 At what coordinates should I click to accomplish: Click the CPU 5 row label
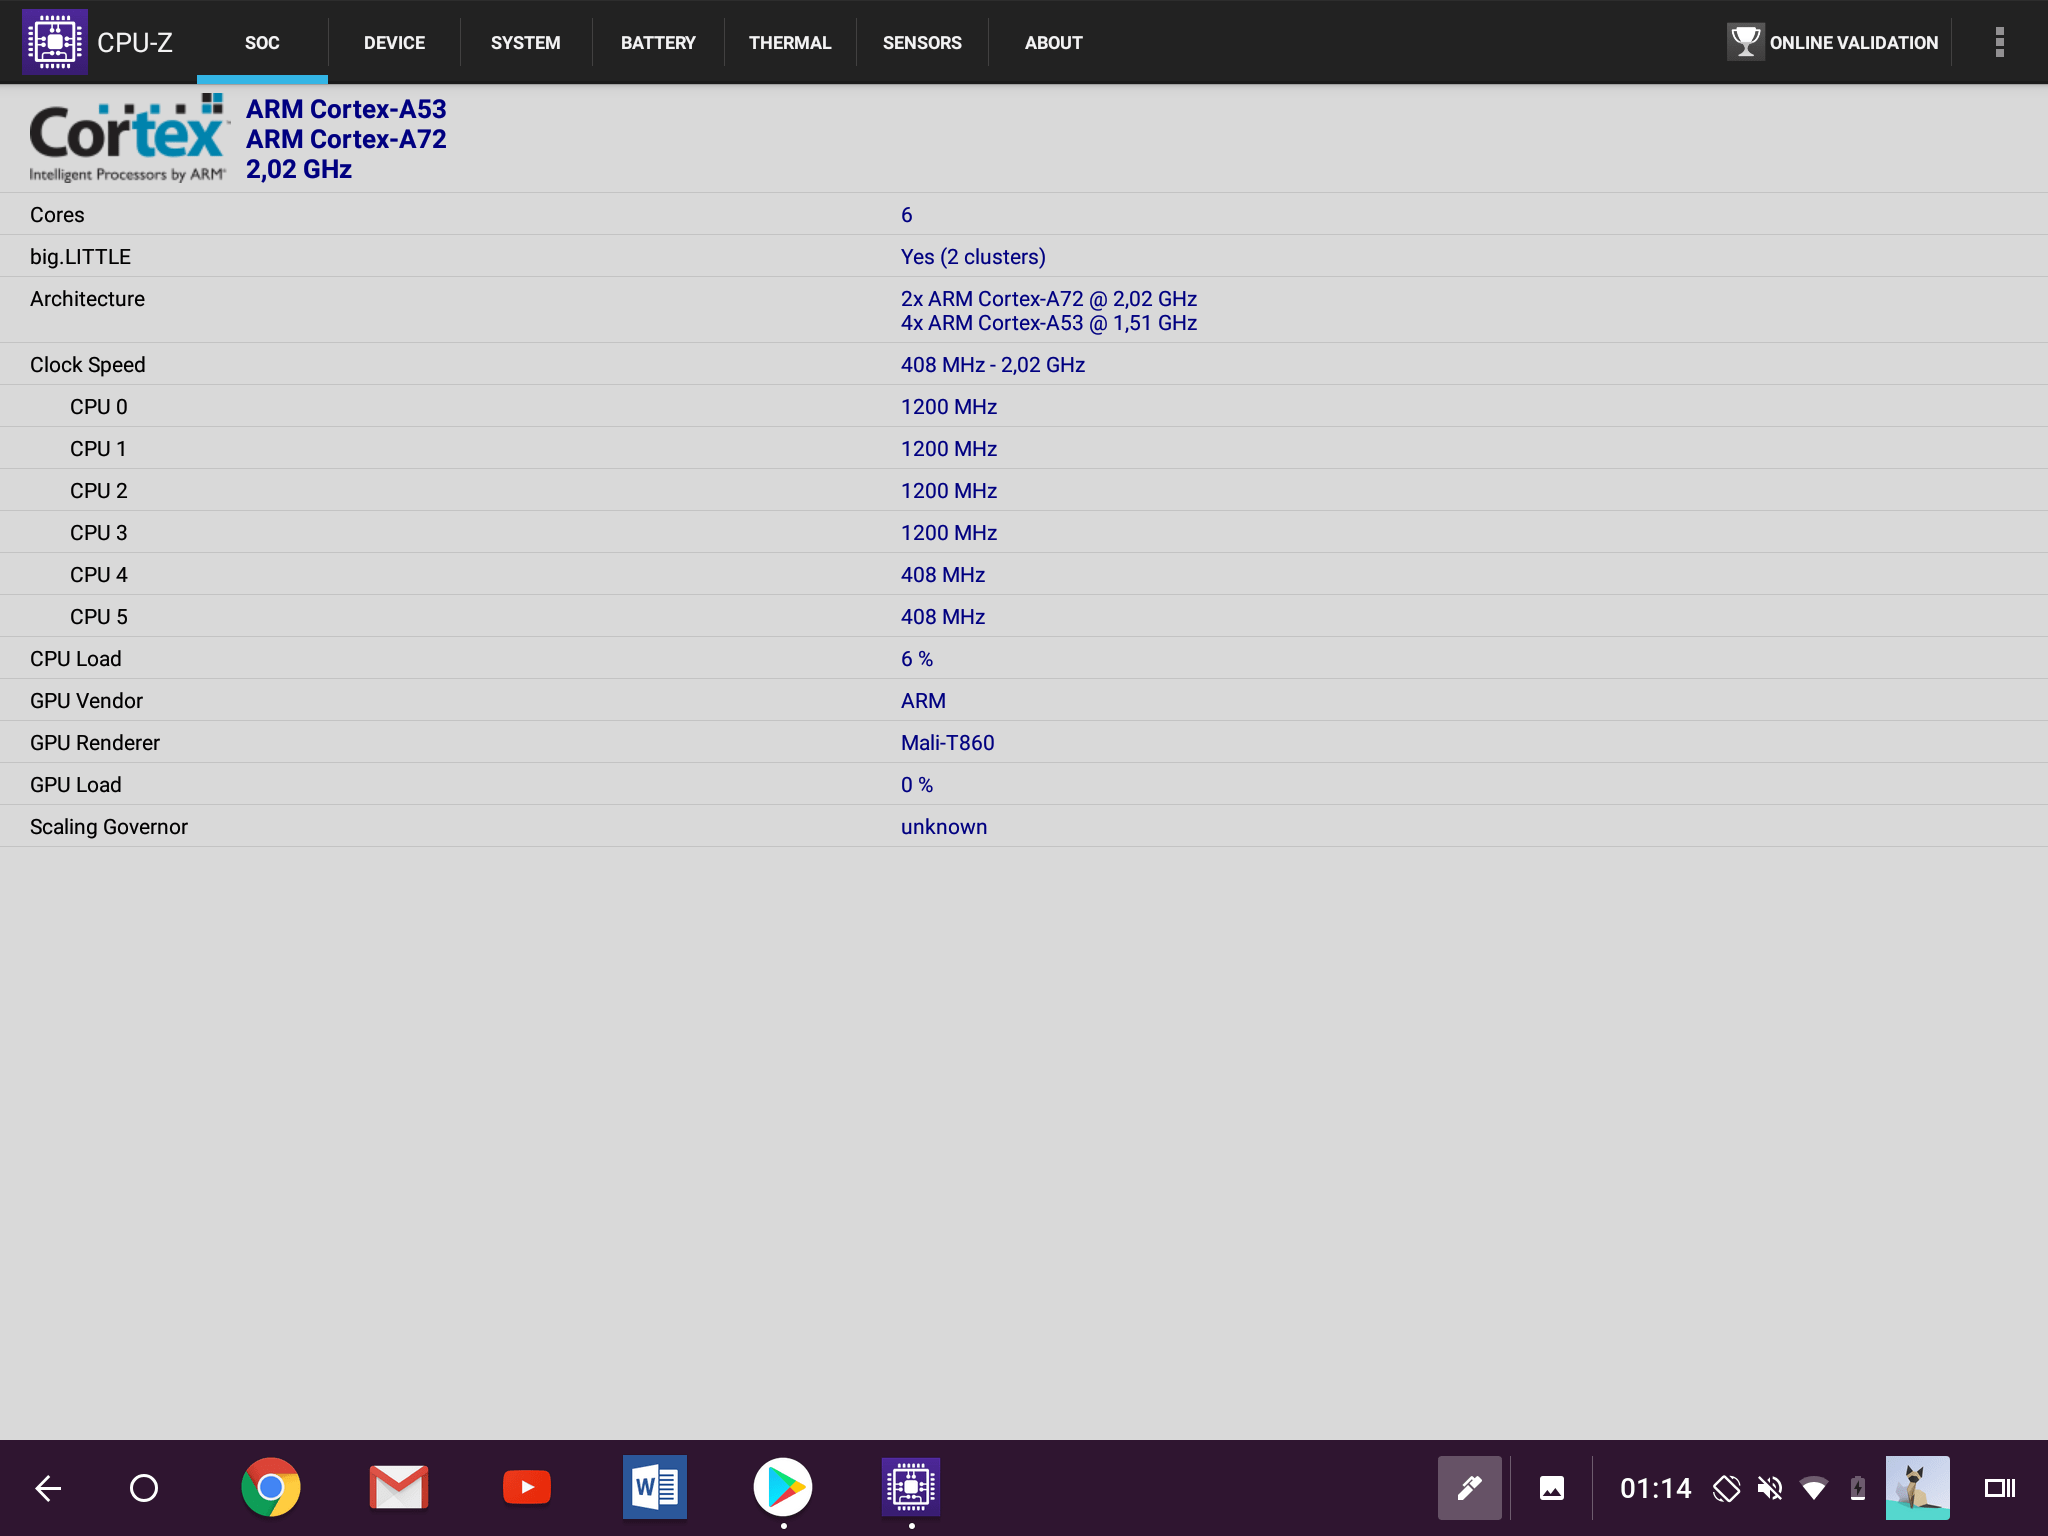(99, 617)
